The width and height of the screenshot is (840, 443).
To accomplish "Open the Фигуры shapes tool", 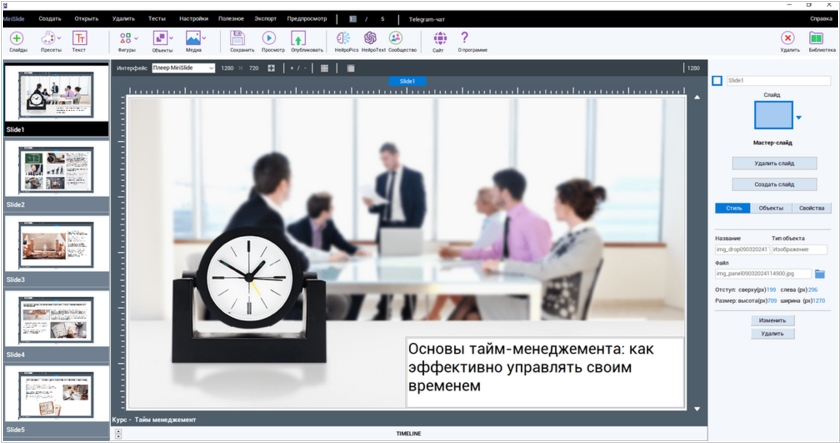I will (125, 38).
